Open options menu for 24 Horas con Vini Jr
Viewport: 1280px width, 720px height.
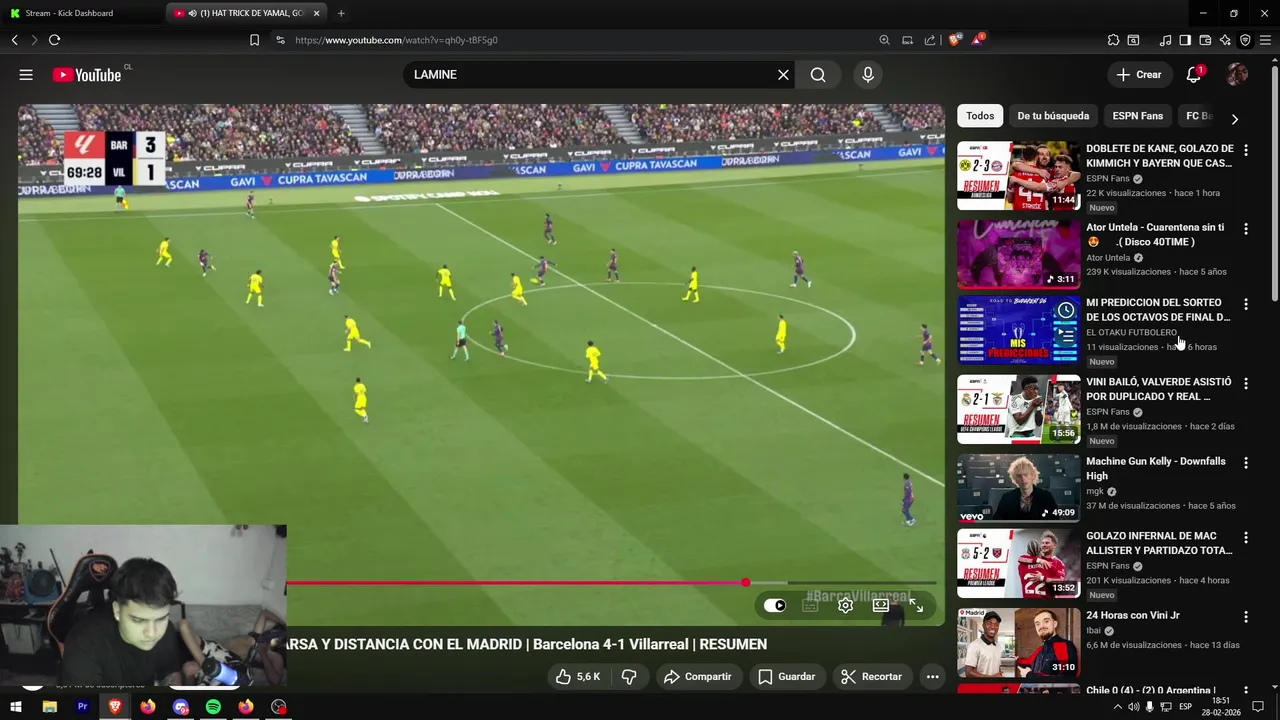point(1245,617)
